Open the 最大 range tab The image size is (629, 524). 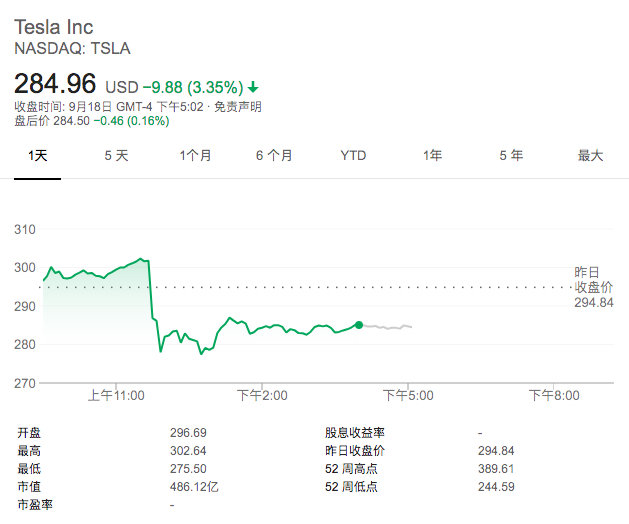(x=590, y=156)
